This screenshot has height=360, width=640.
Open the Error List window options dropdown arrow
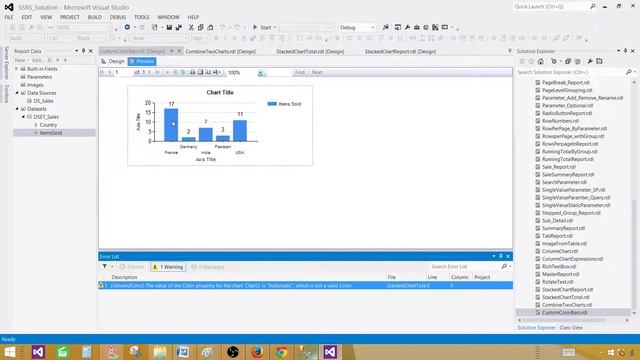tap(494, 256)
